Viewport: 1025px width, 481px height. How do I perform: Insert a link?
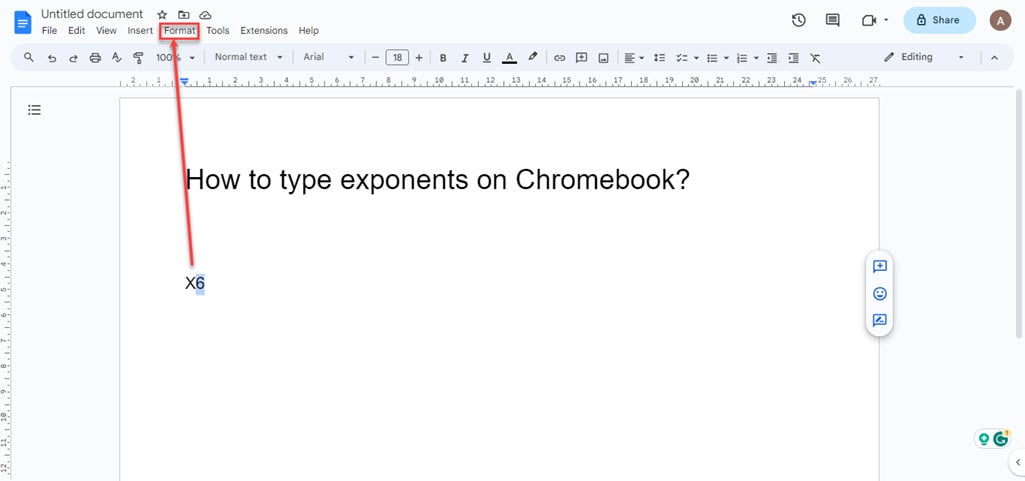point(560,58)
